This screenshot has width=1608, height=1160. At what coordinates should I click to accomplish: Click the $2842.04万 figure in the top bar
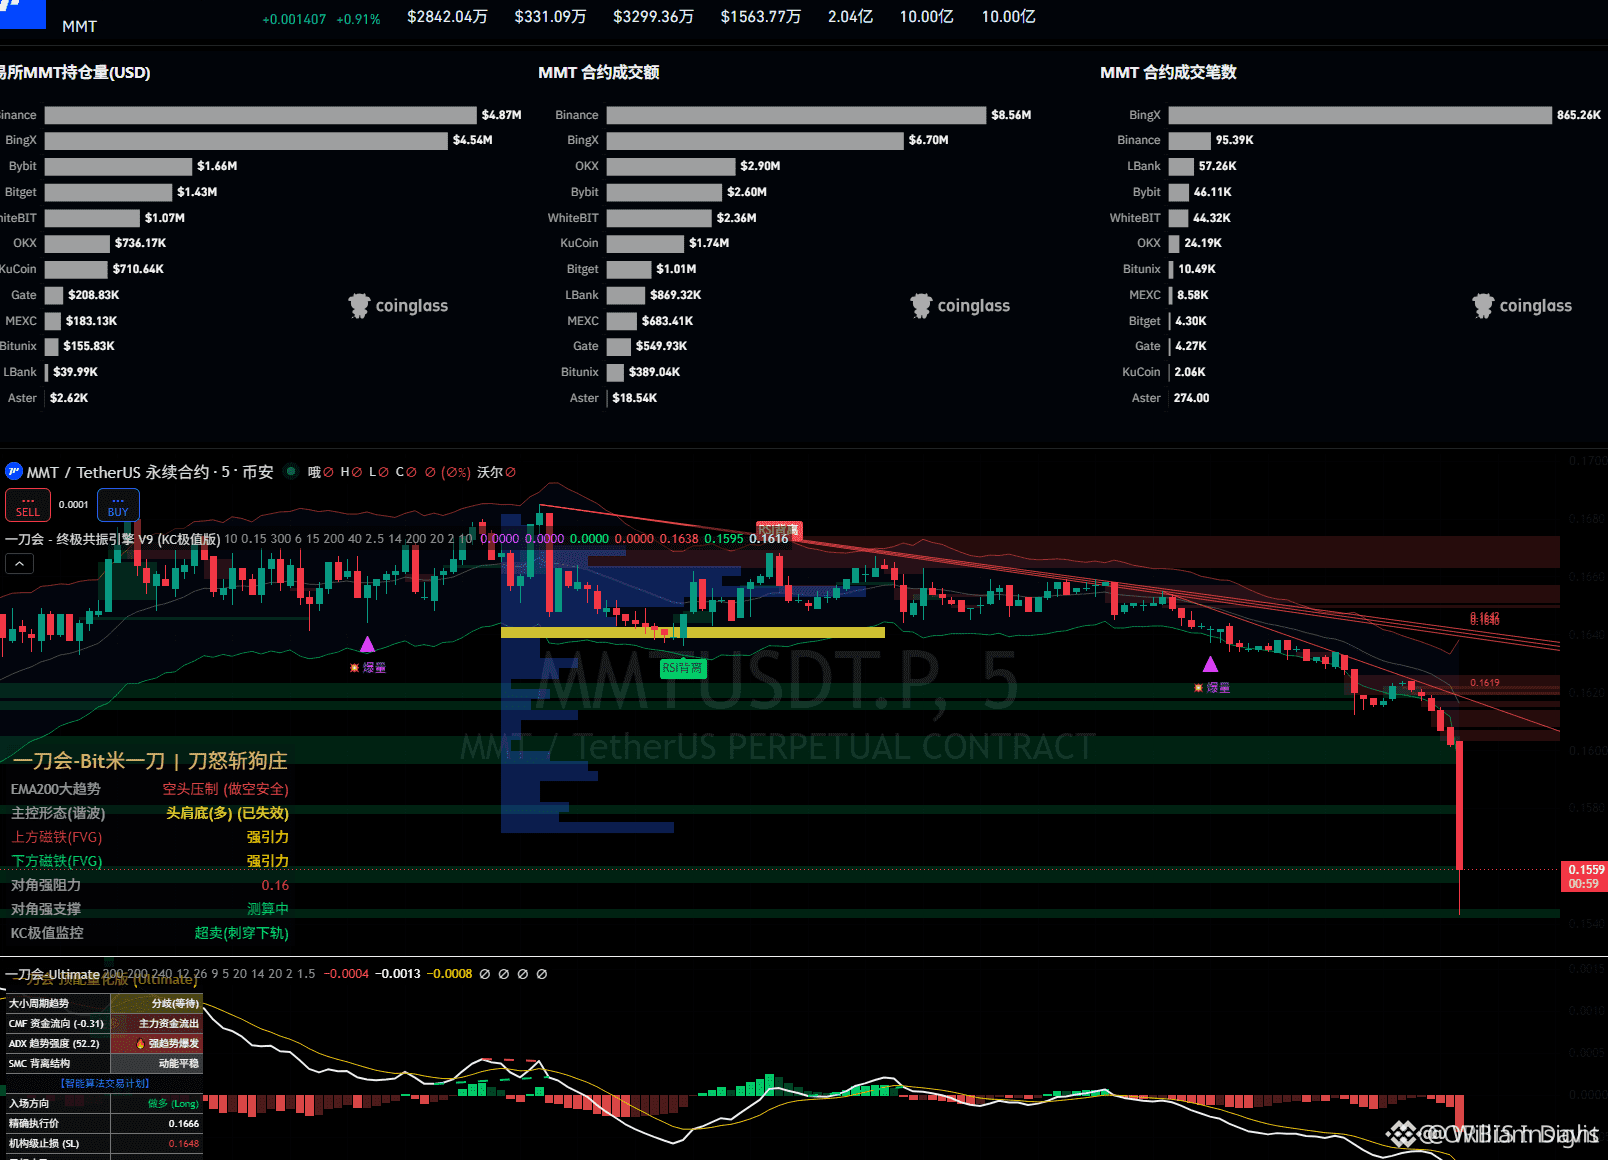tap(448, 17)
